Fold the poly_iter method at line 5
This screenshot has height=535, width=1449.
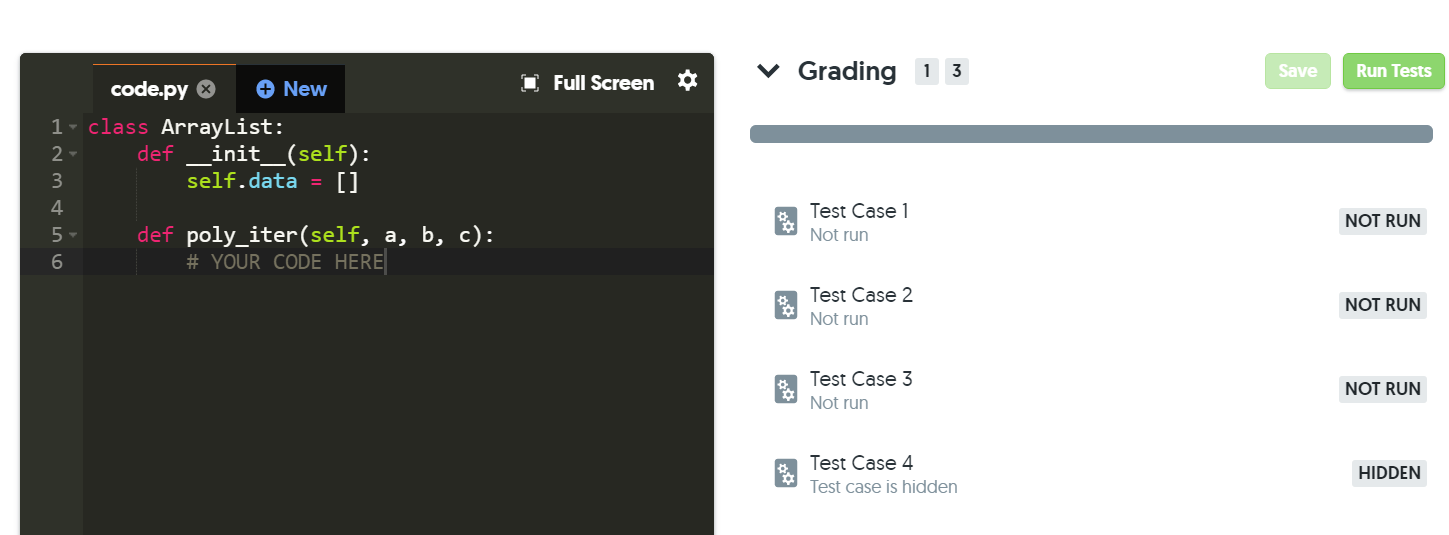pyautogui.click(x=73, y=235)
